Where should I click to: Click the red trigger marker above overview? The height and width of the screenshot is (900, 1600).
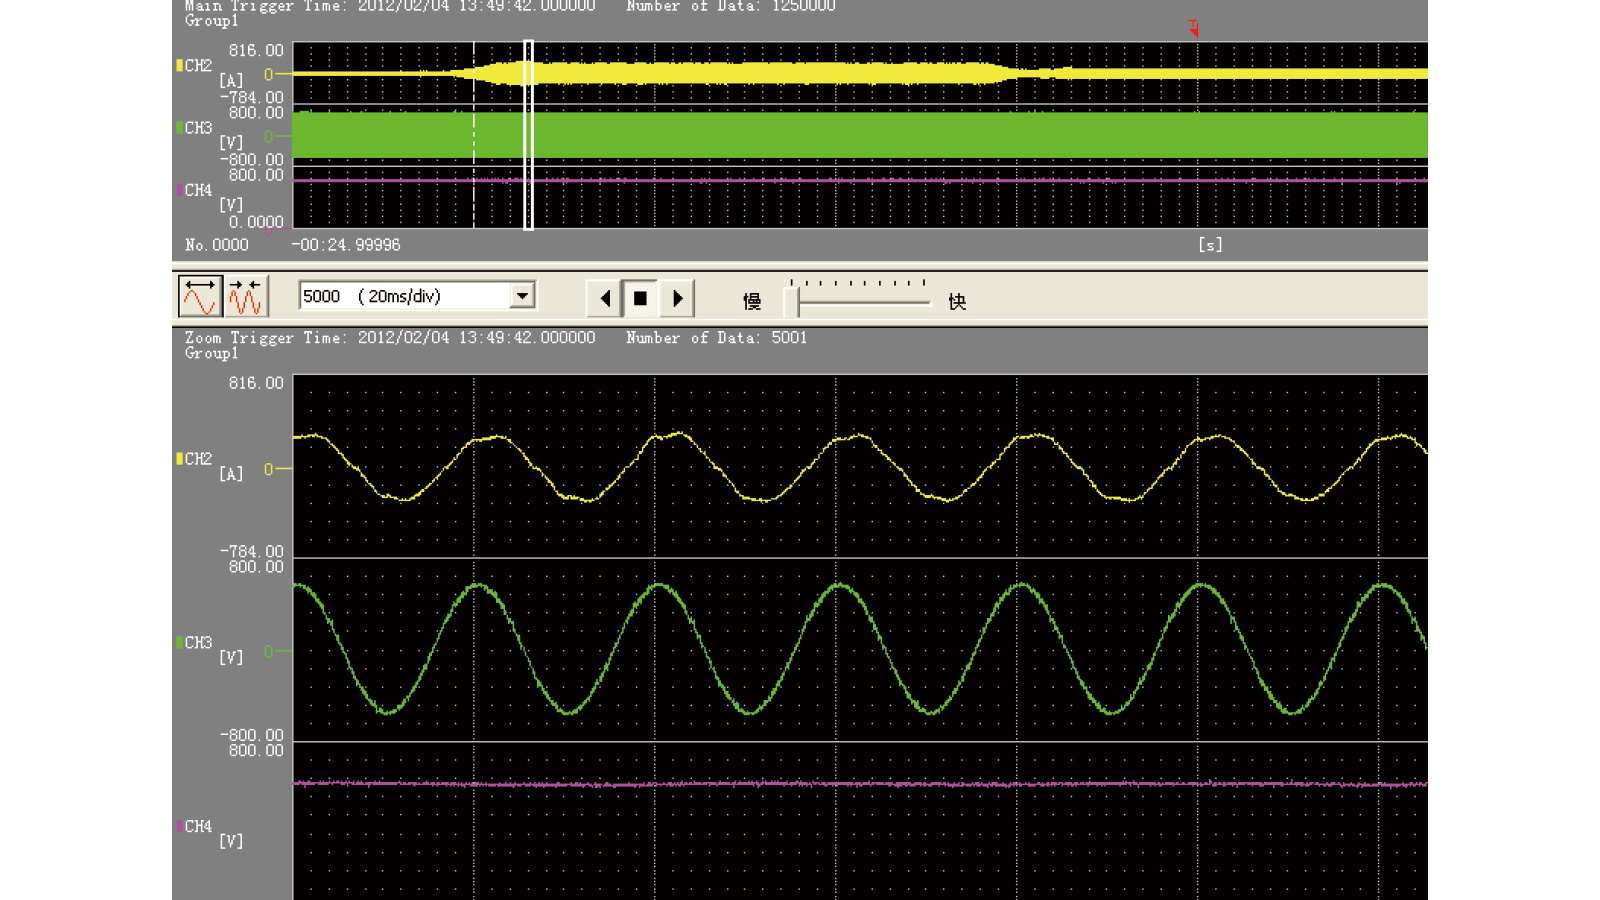1193,28
